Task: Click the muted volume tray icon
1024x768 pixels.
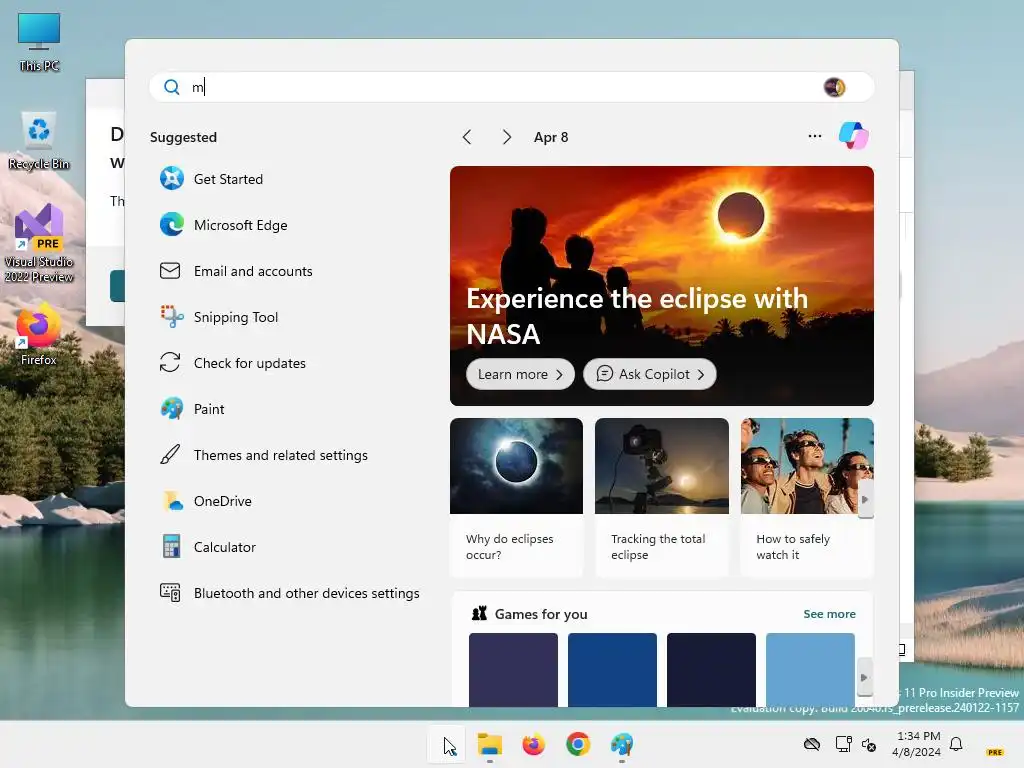Action: coord(869,744)
